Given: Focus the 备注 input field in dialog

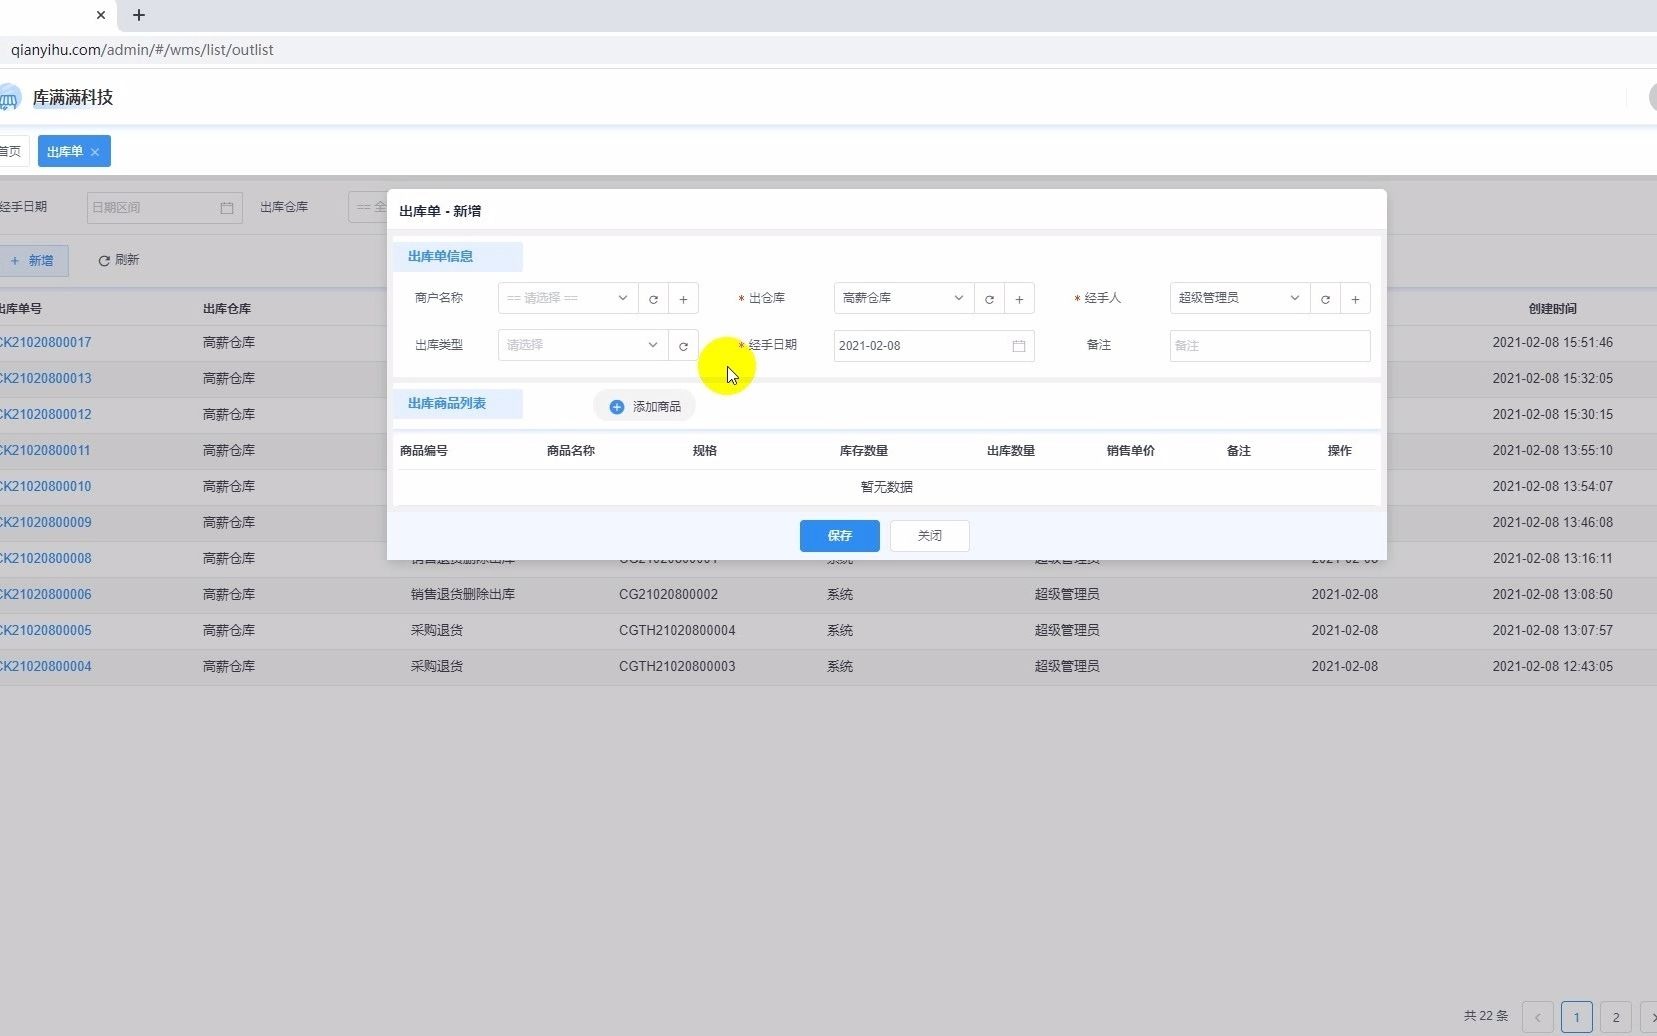Looking at the screenshot, I should (1270, 345).
